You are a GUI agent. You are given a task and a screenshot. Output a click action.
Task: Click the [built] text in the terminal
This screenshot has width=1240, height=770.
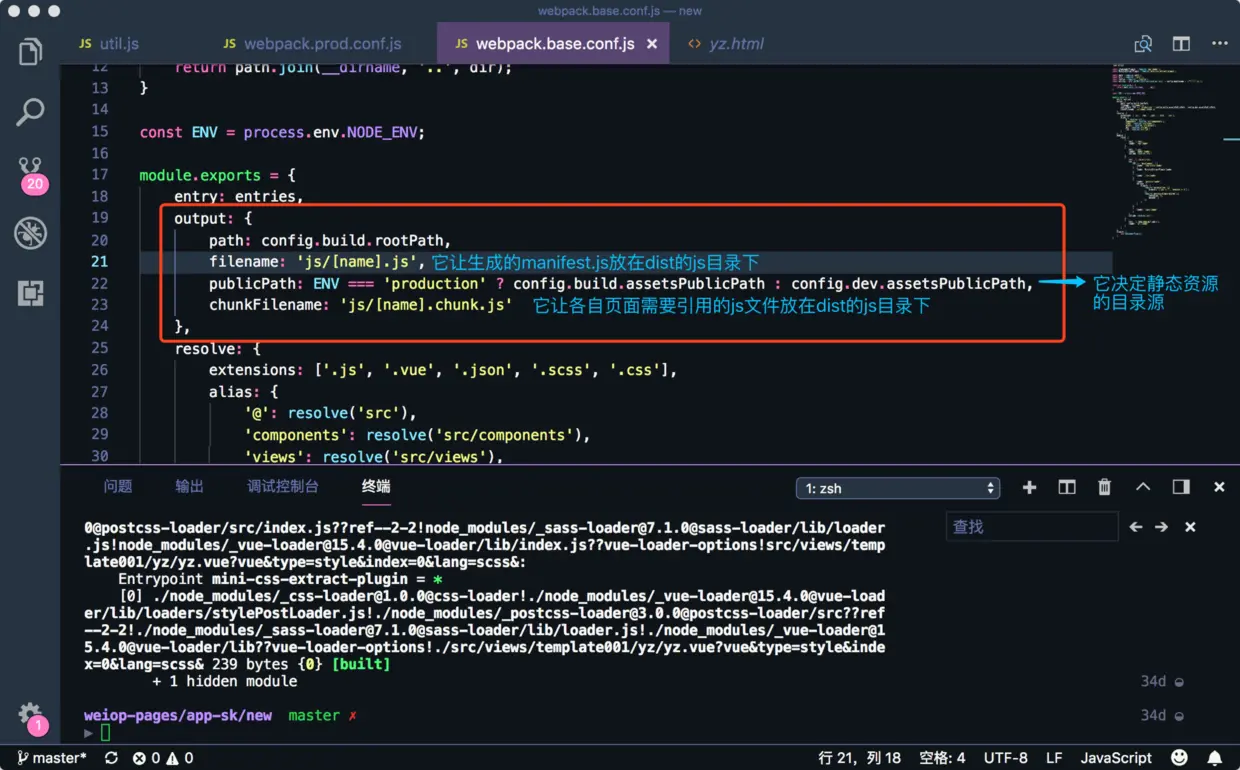click(361, 663)
